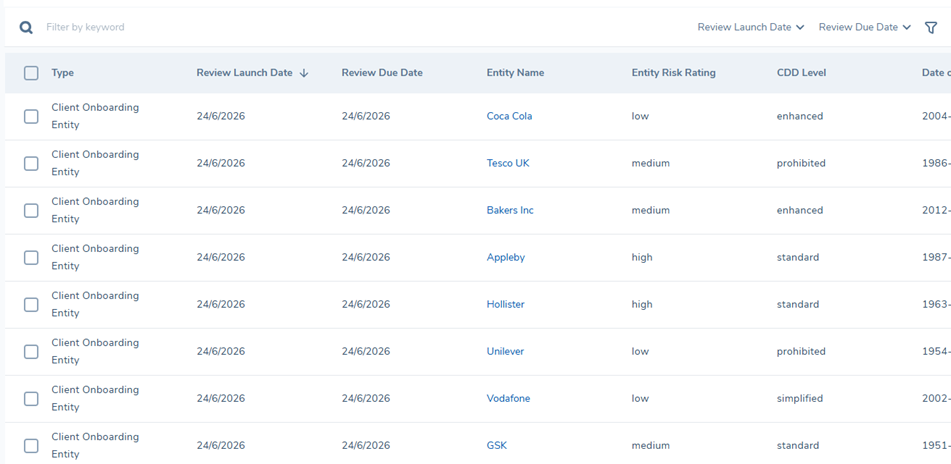The image size is (951, 464).
Task: Open the Vodafone entity link
Action: [x=508, y=398]
